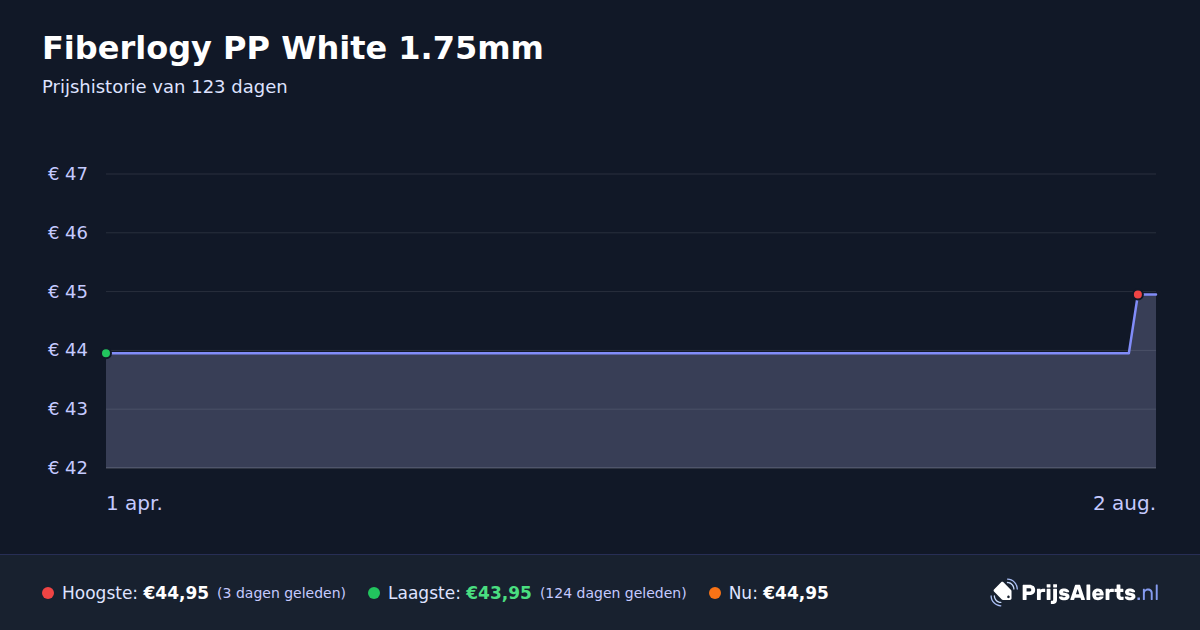Click the Prijshistorie van 123 dagen subtitle

tap(165, 87)
